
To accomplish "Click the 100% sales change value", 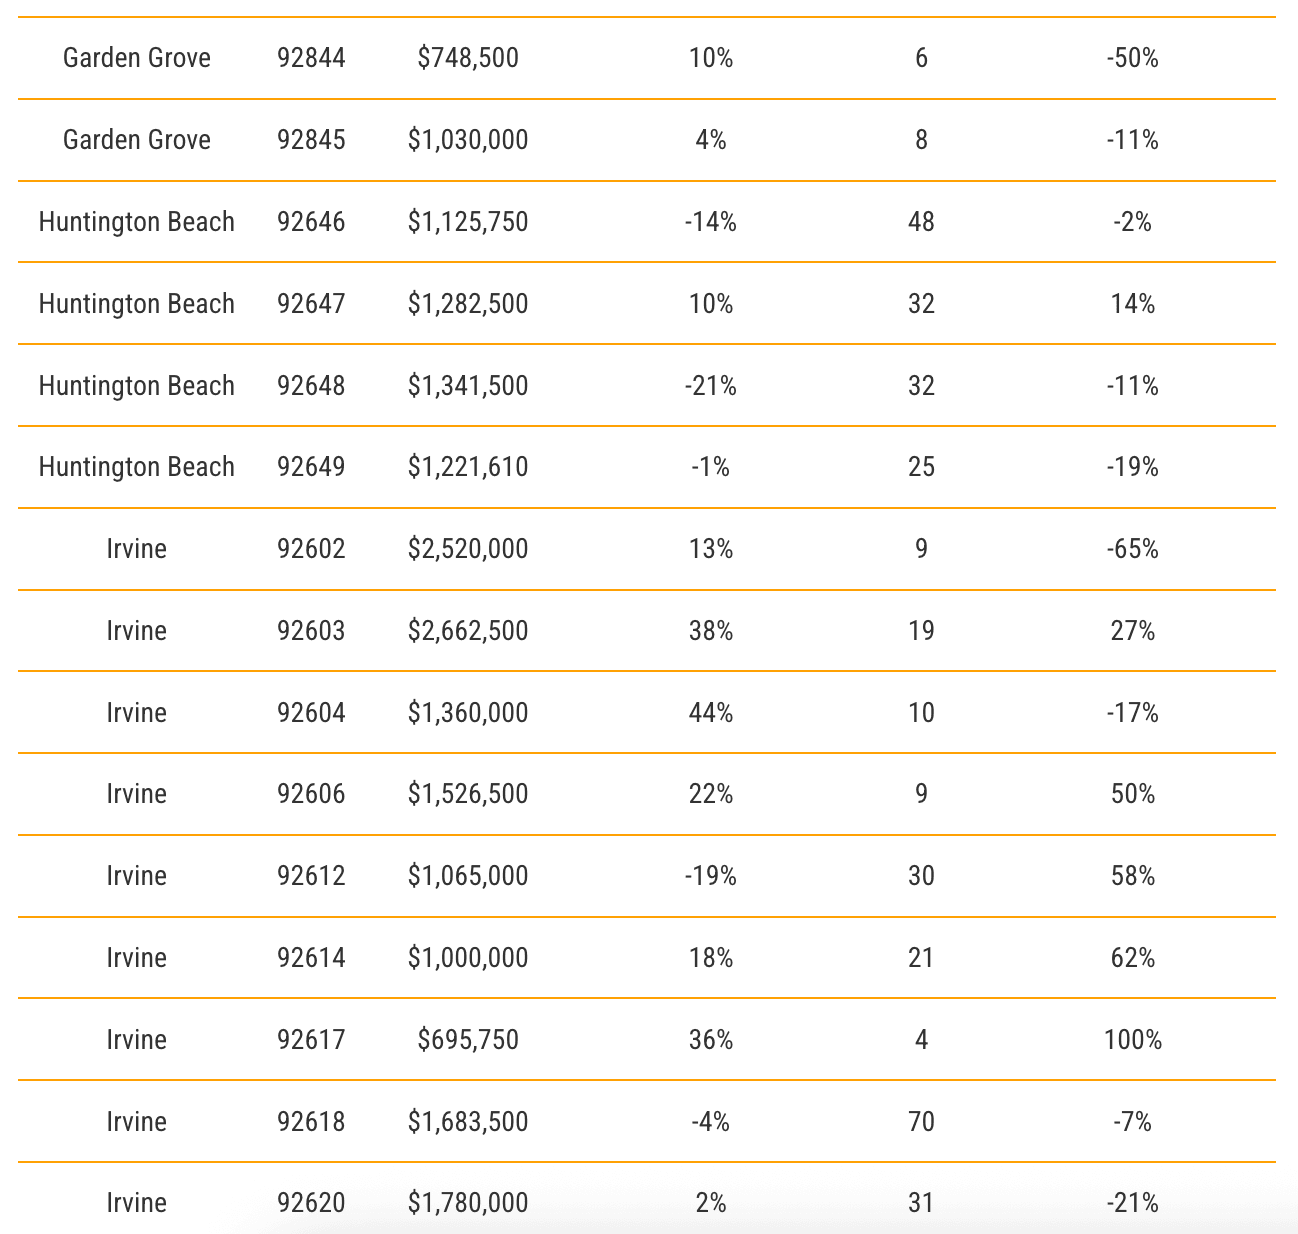I will (1132, 1040).
